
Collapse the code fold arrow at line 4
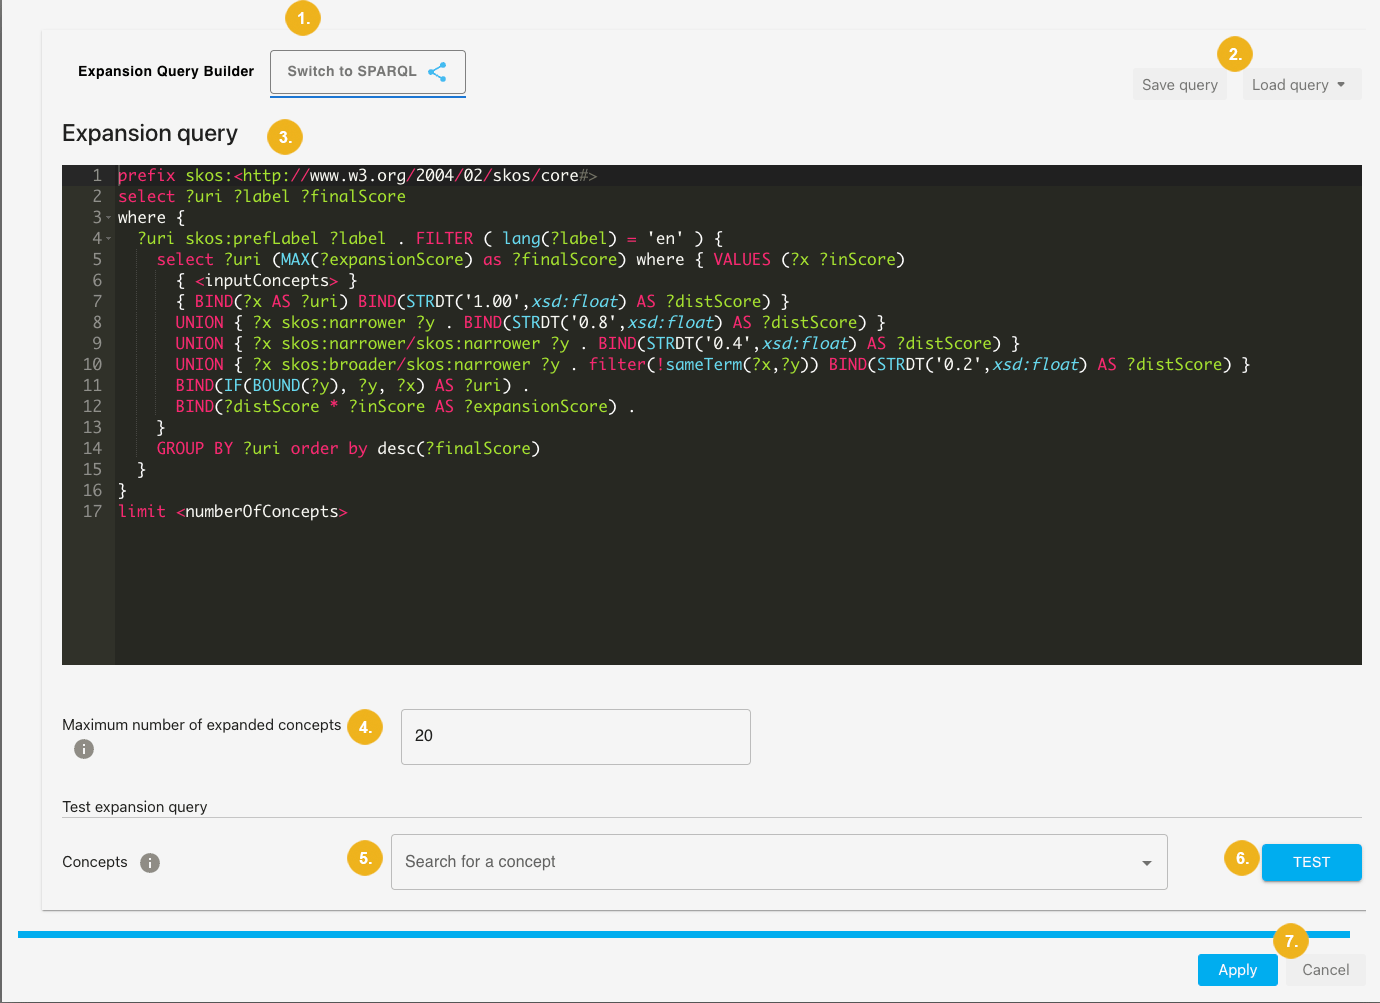click(110, 238)
